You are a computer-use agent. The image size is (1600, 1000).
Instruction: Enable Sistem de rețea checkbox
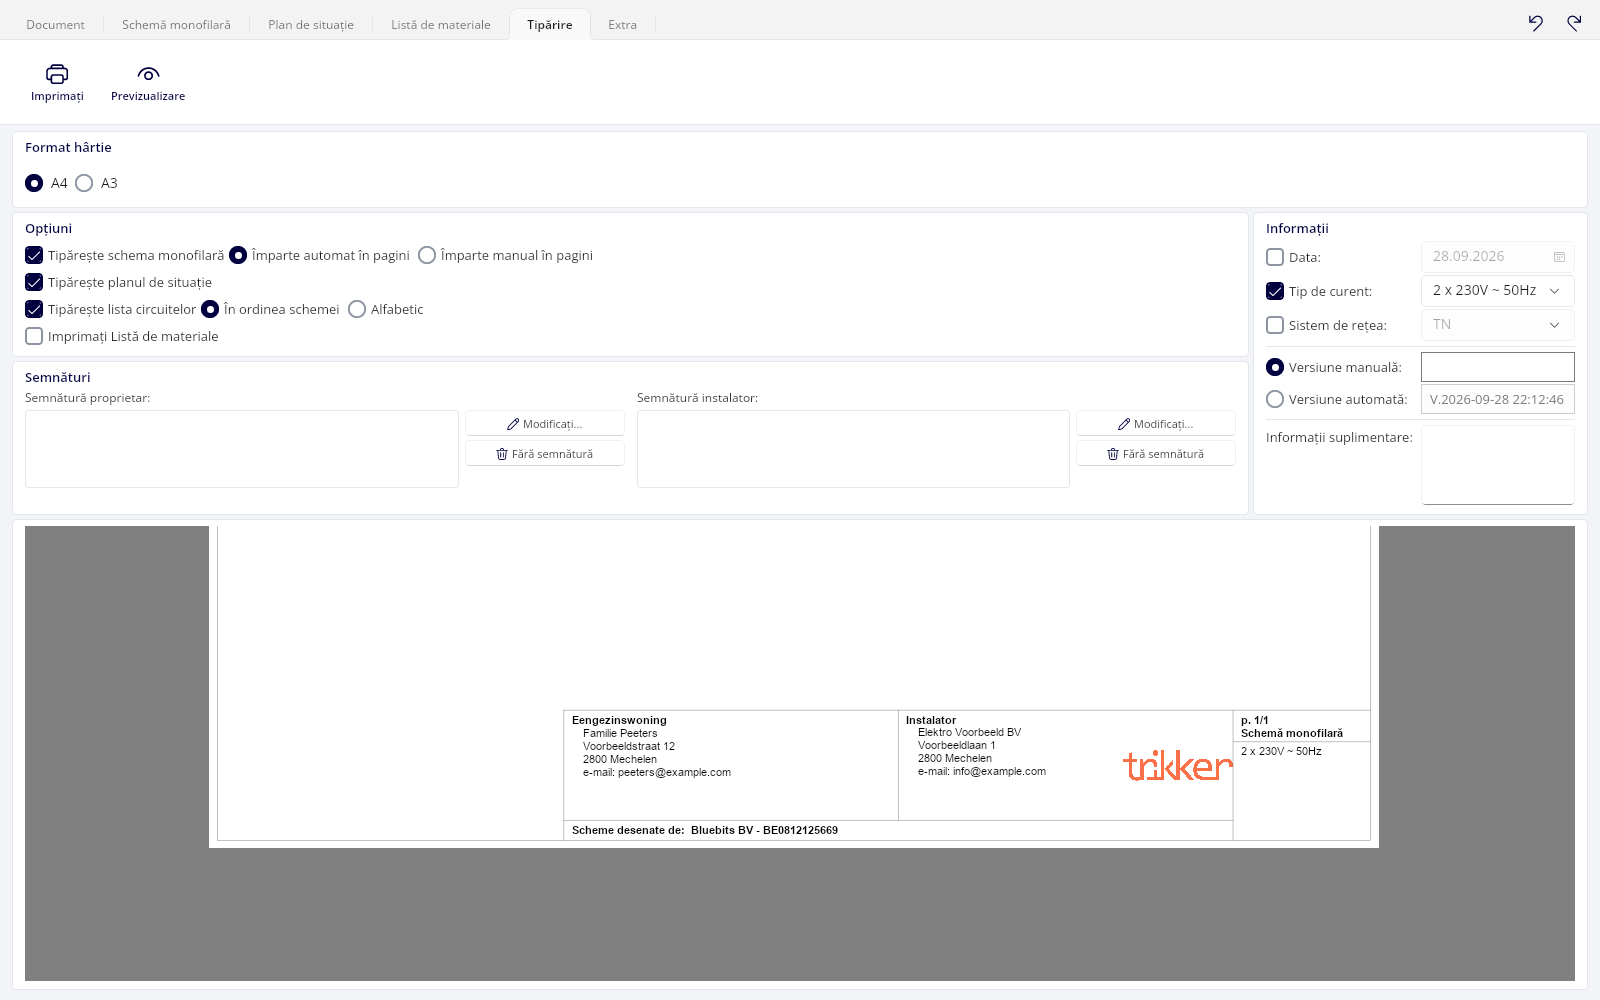[x=1275, y=325]
